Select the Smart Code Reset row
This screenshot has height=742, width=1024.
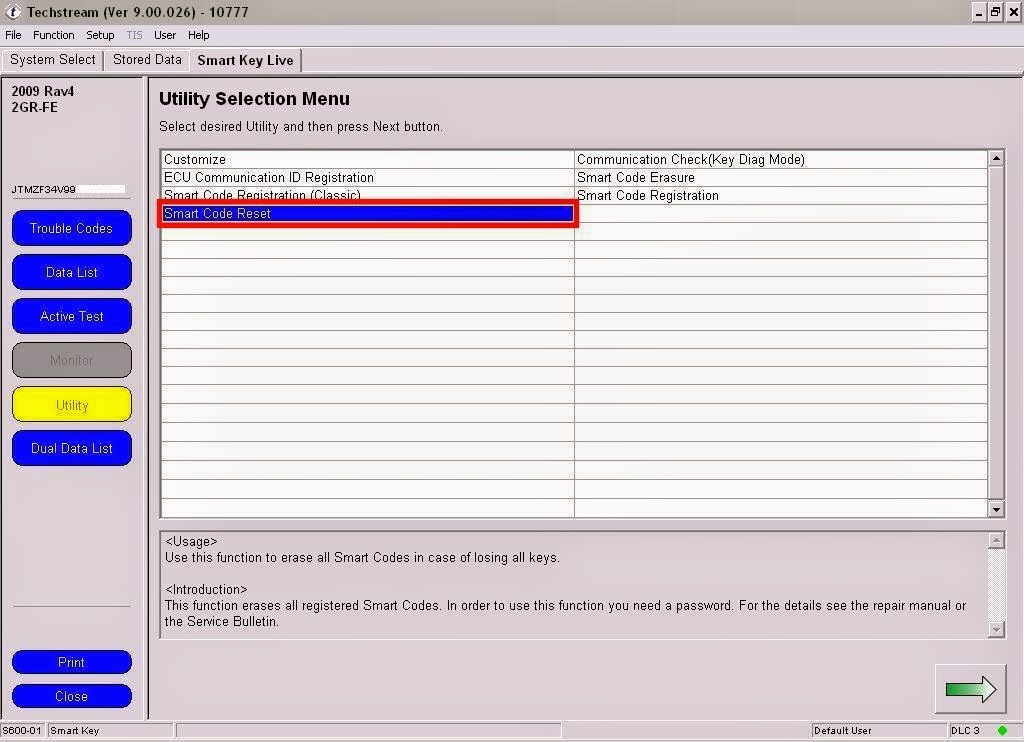pos(368,214)
